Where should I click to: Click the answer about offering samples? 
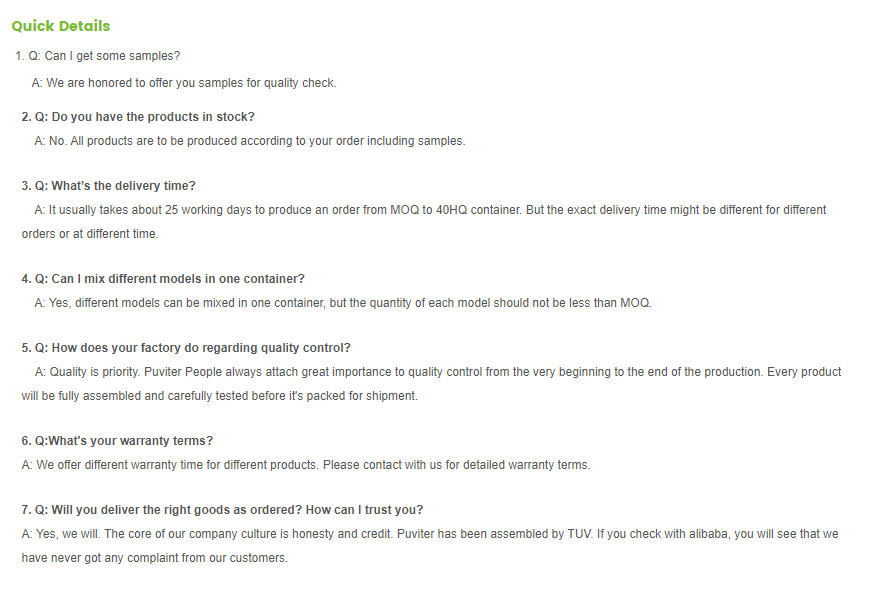(x=184, y=83)
